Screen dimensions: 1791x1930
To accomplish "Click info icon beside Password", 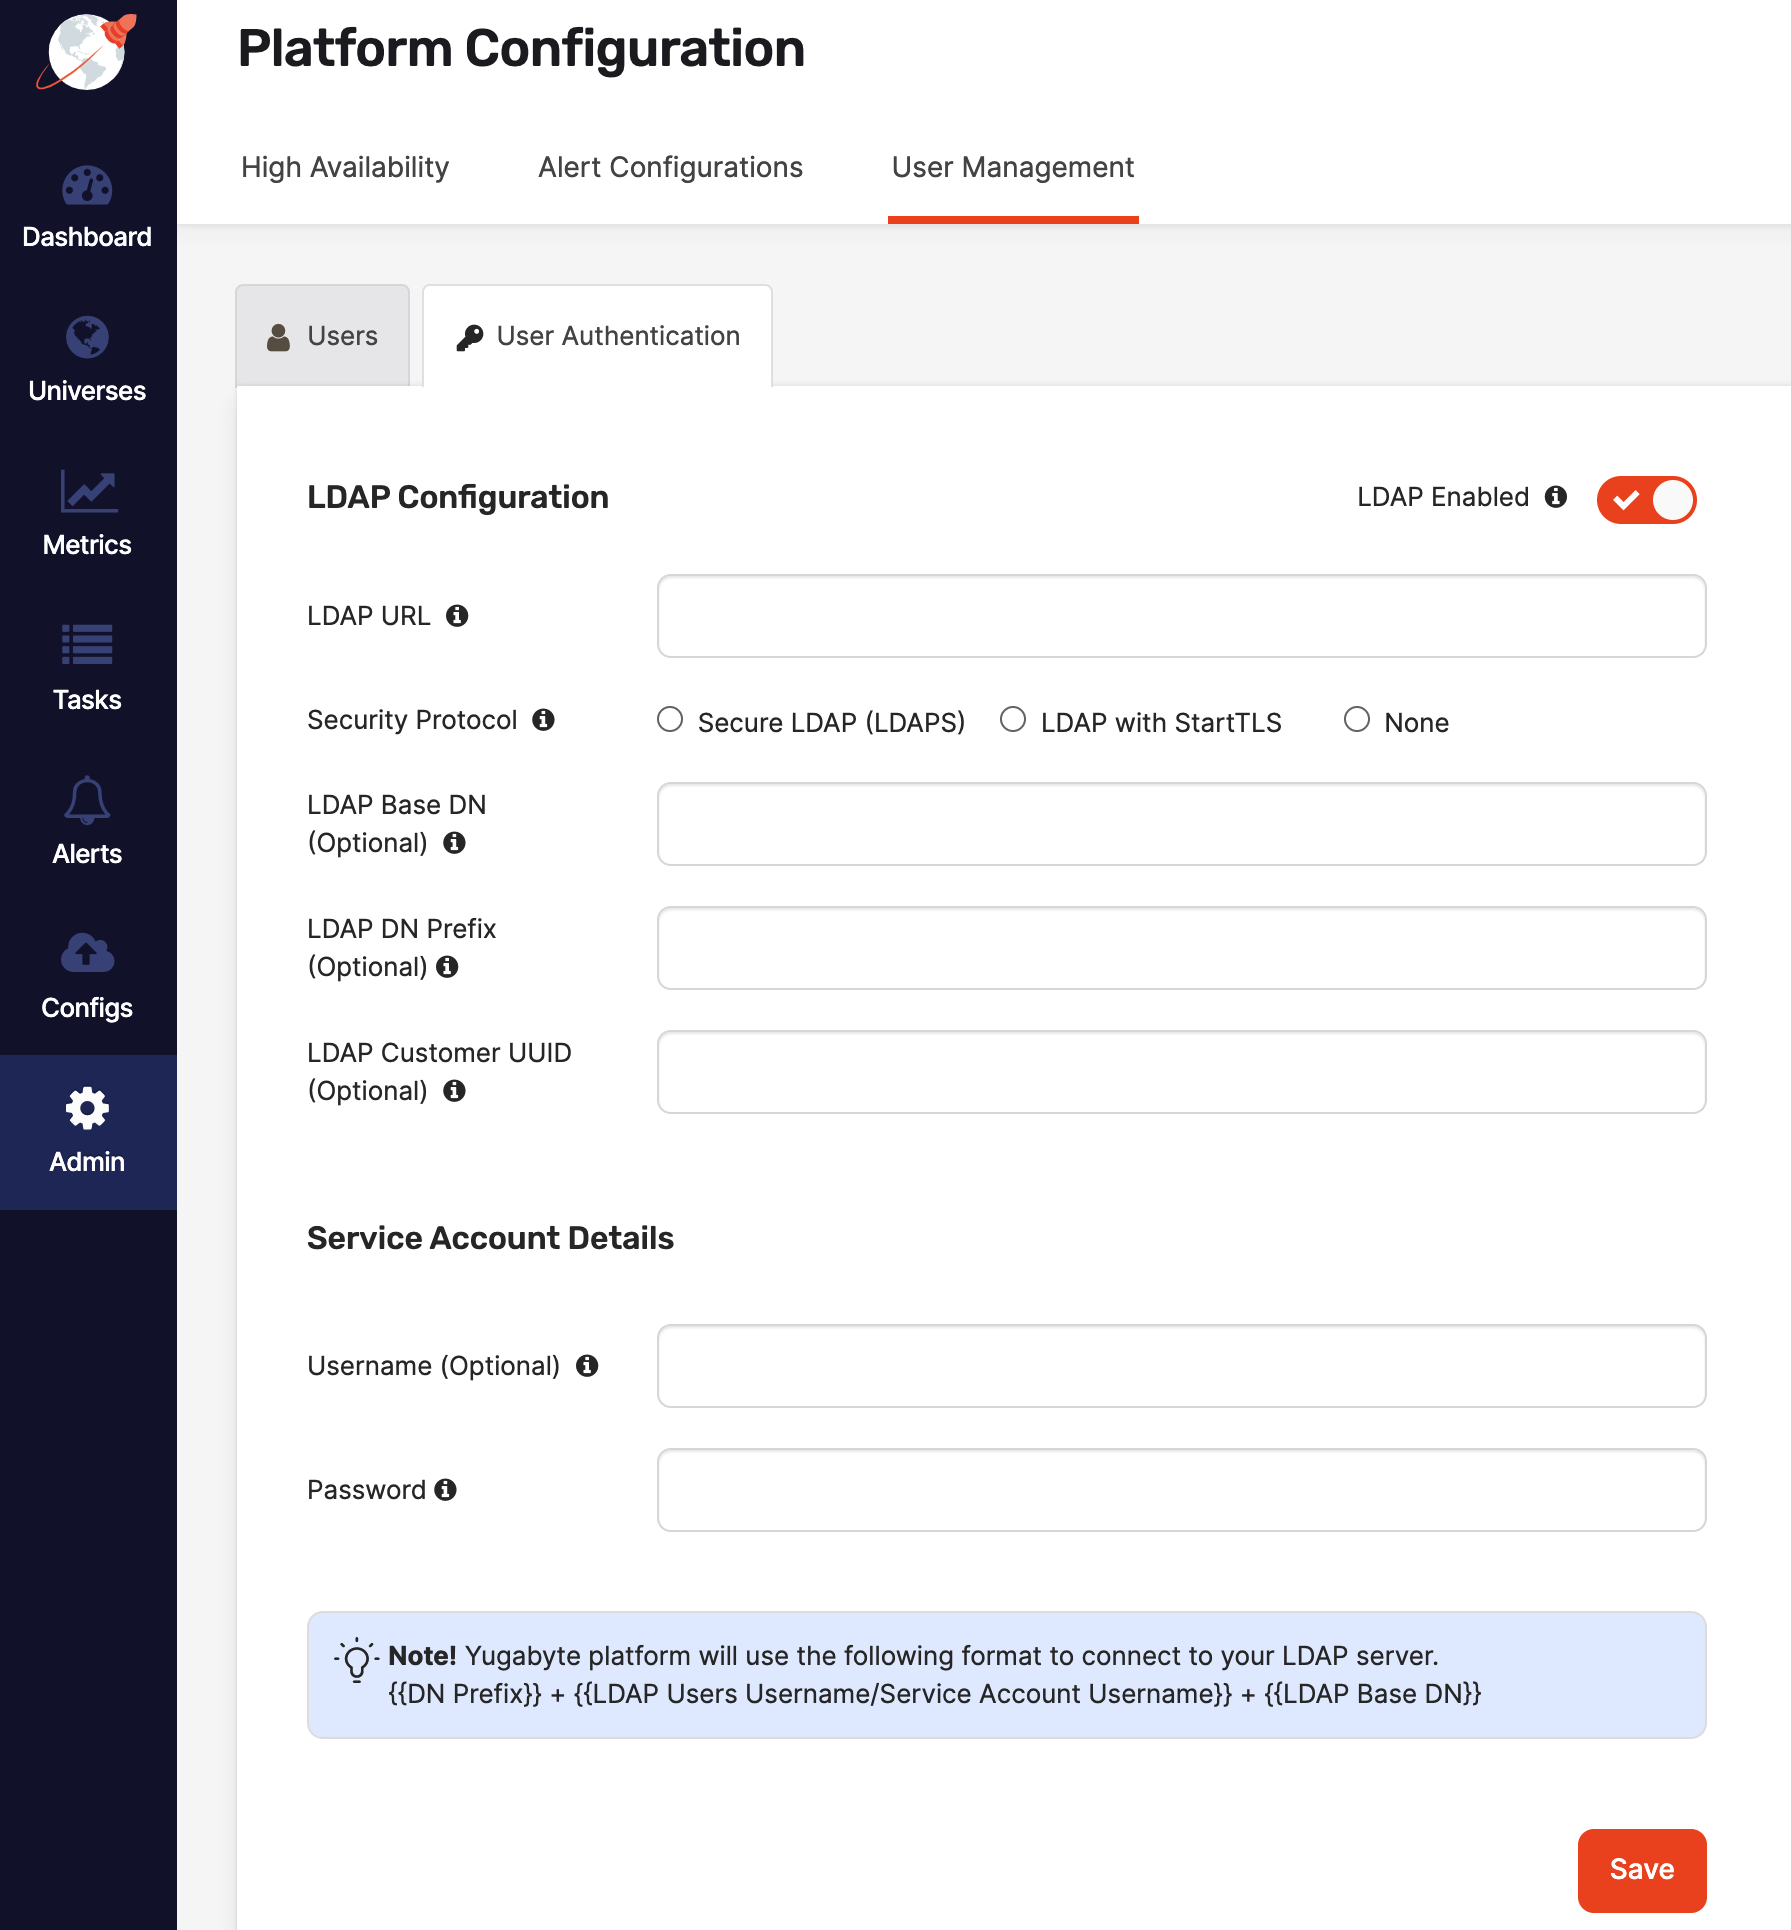I will (445, 1490).
